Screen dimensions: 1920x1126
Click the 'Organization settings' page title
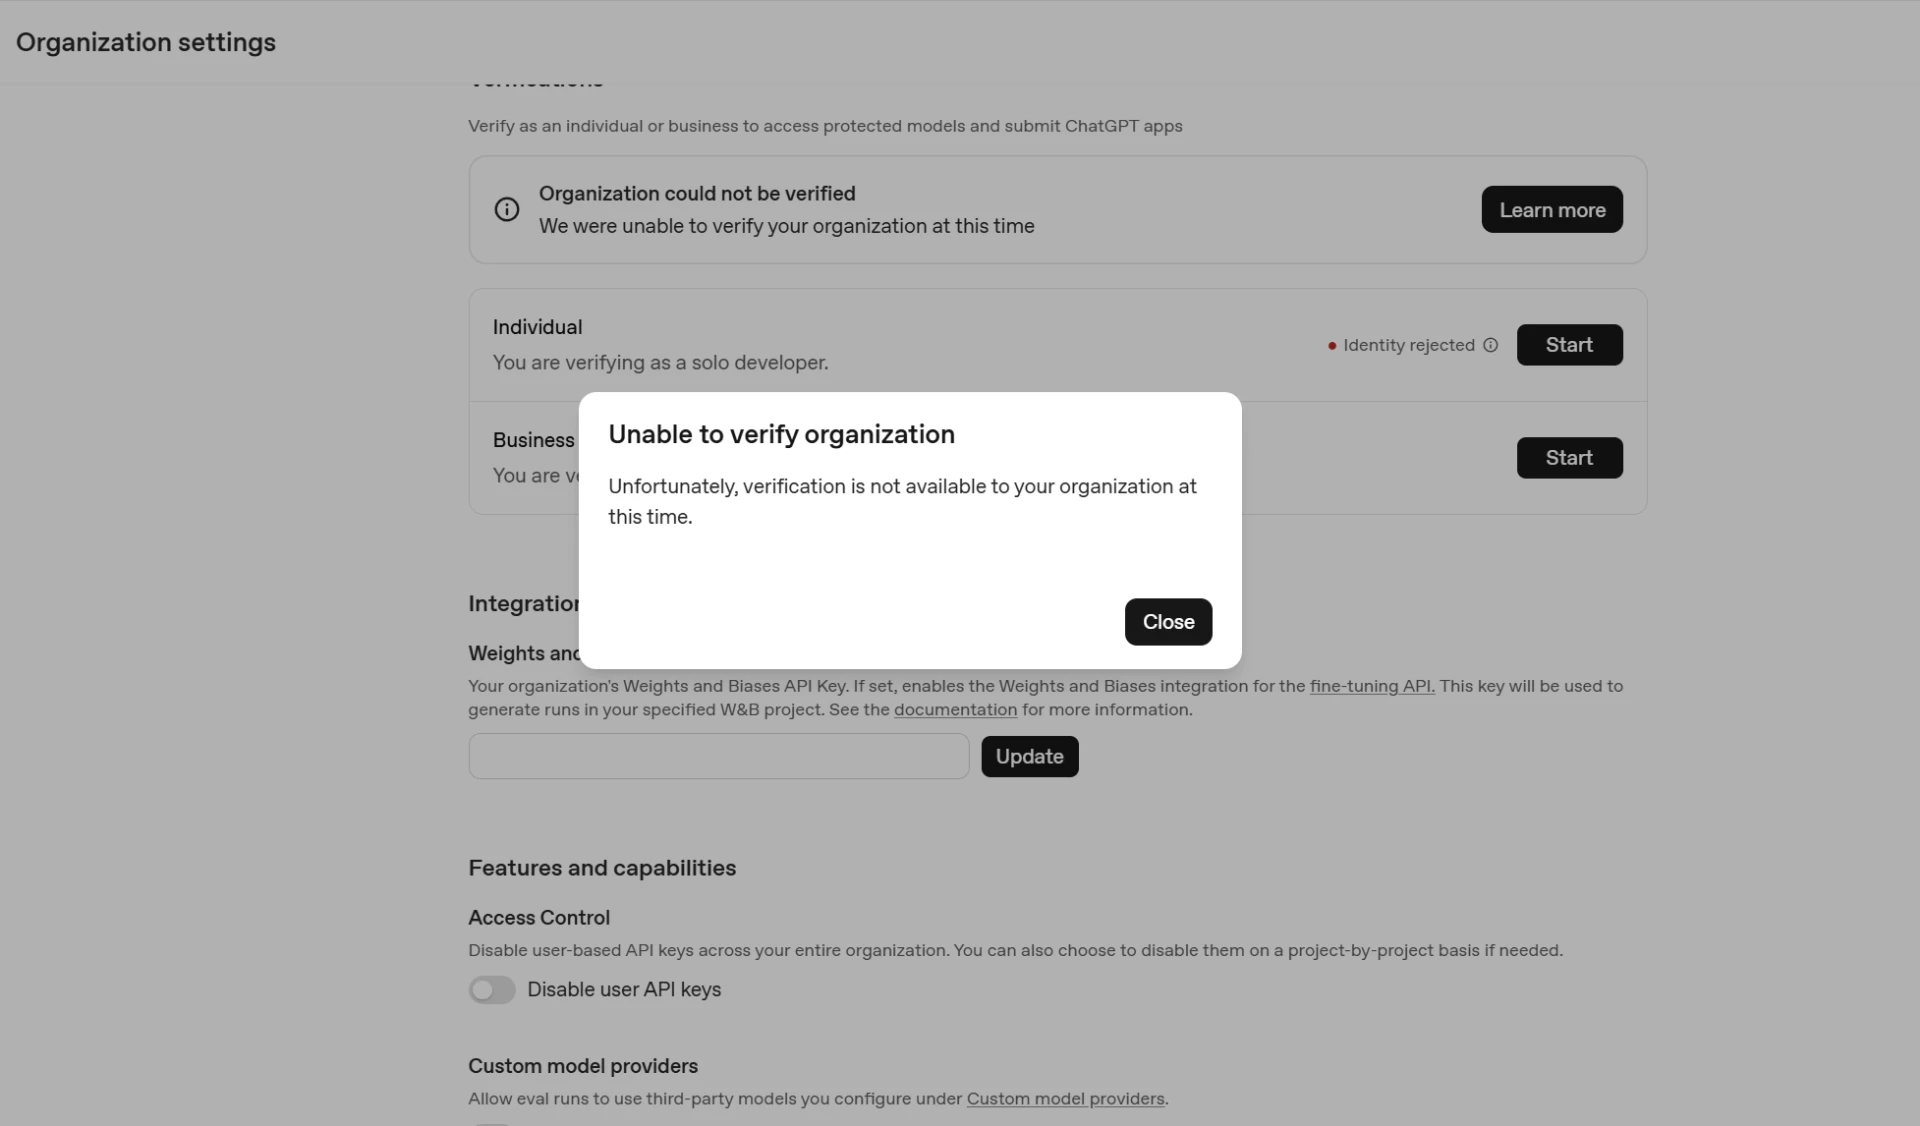click(146, 42)
